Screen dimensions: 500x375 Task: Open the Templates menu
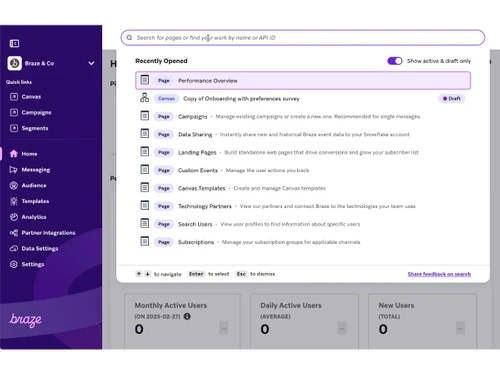[x=35, y=201]
